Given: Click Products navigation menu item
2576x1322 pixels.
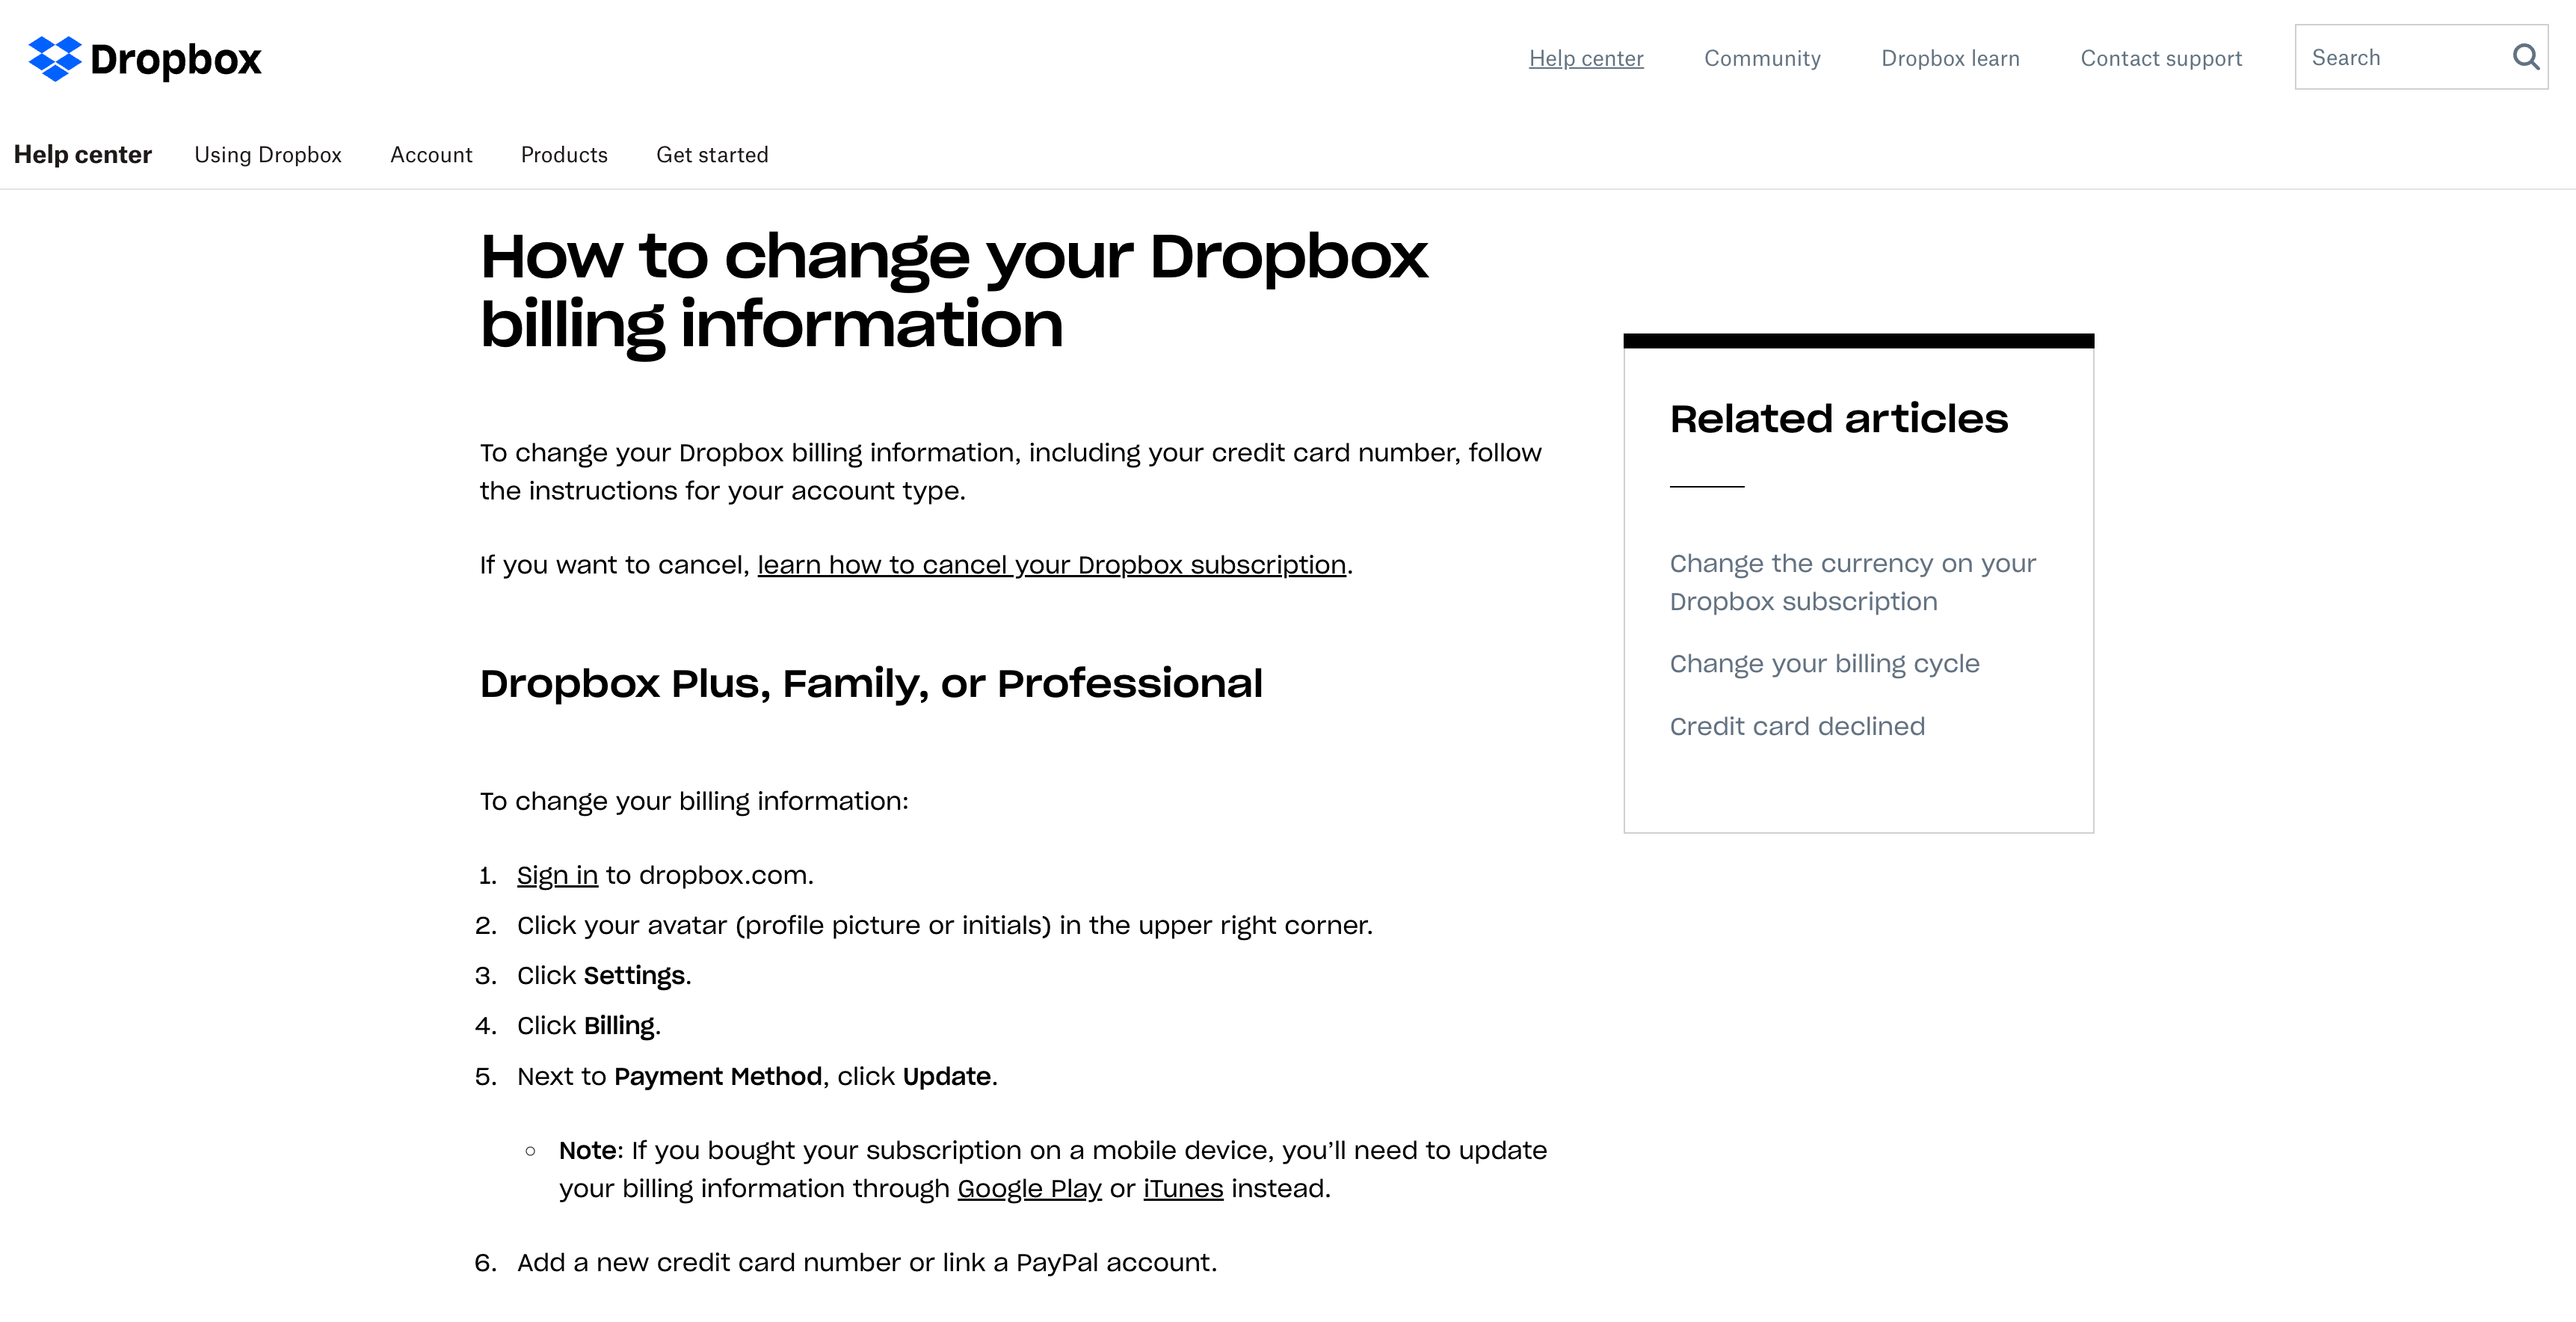Looking at the screenshot, I should click(564, 155).
